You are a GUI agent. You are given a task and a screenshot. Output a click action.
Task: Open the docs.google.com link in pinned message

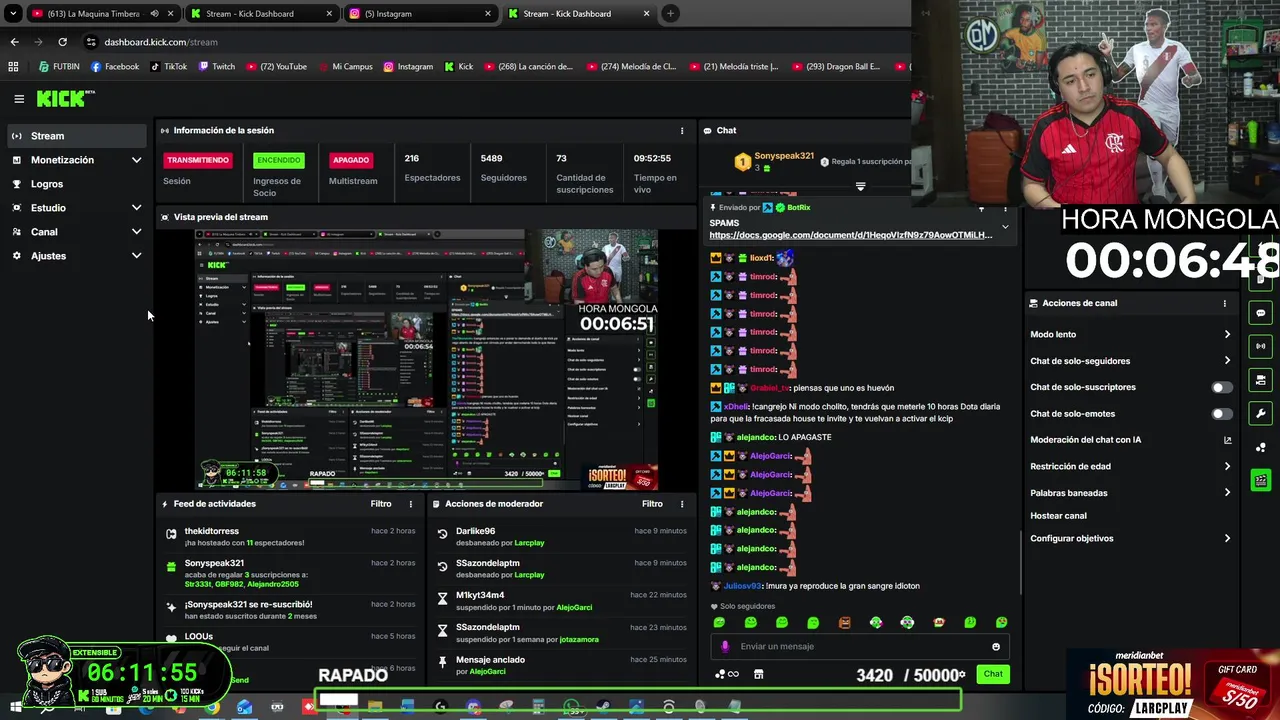point(850,236)
